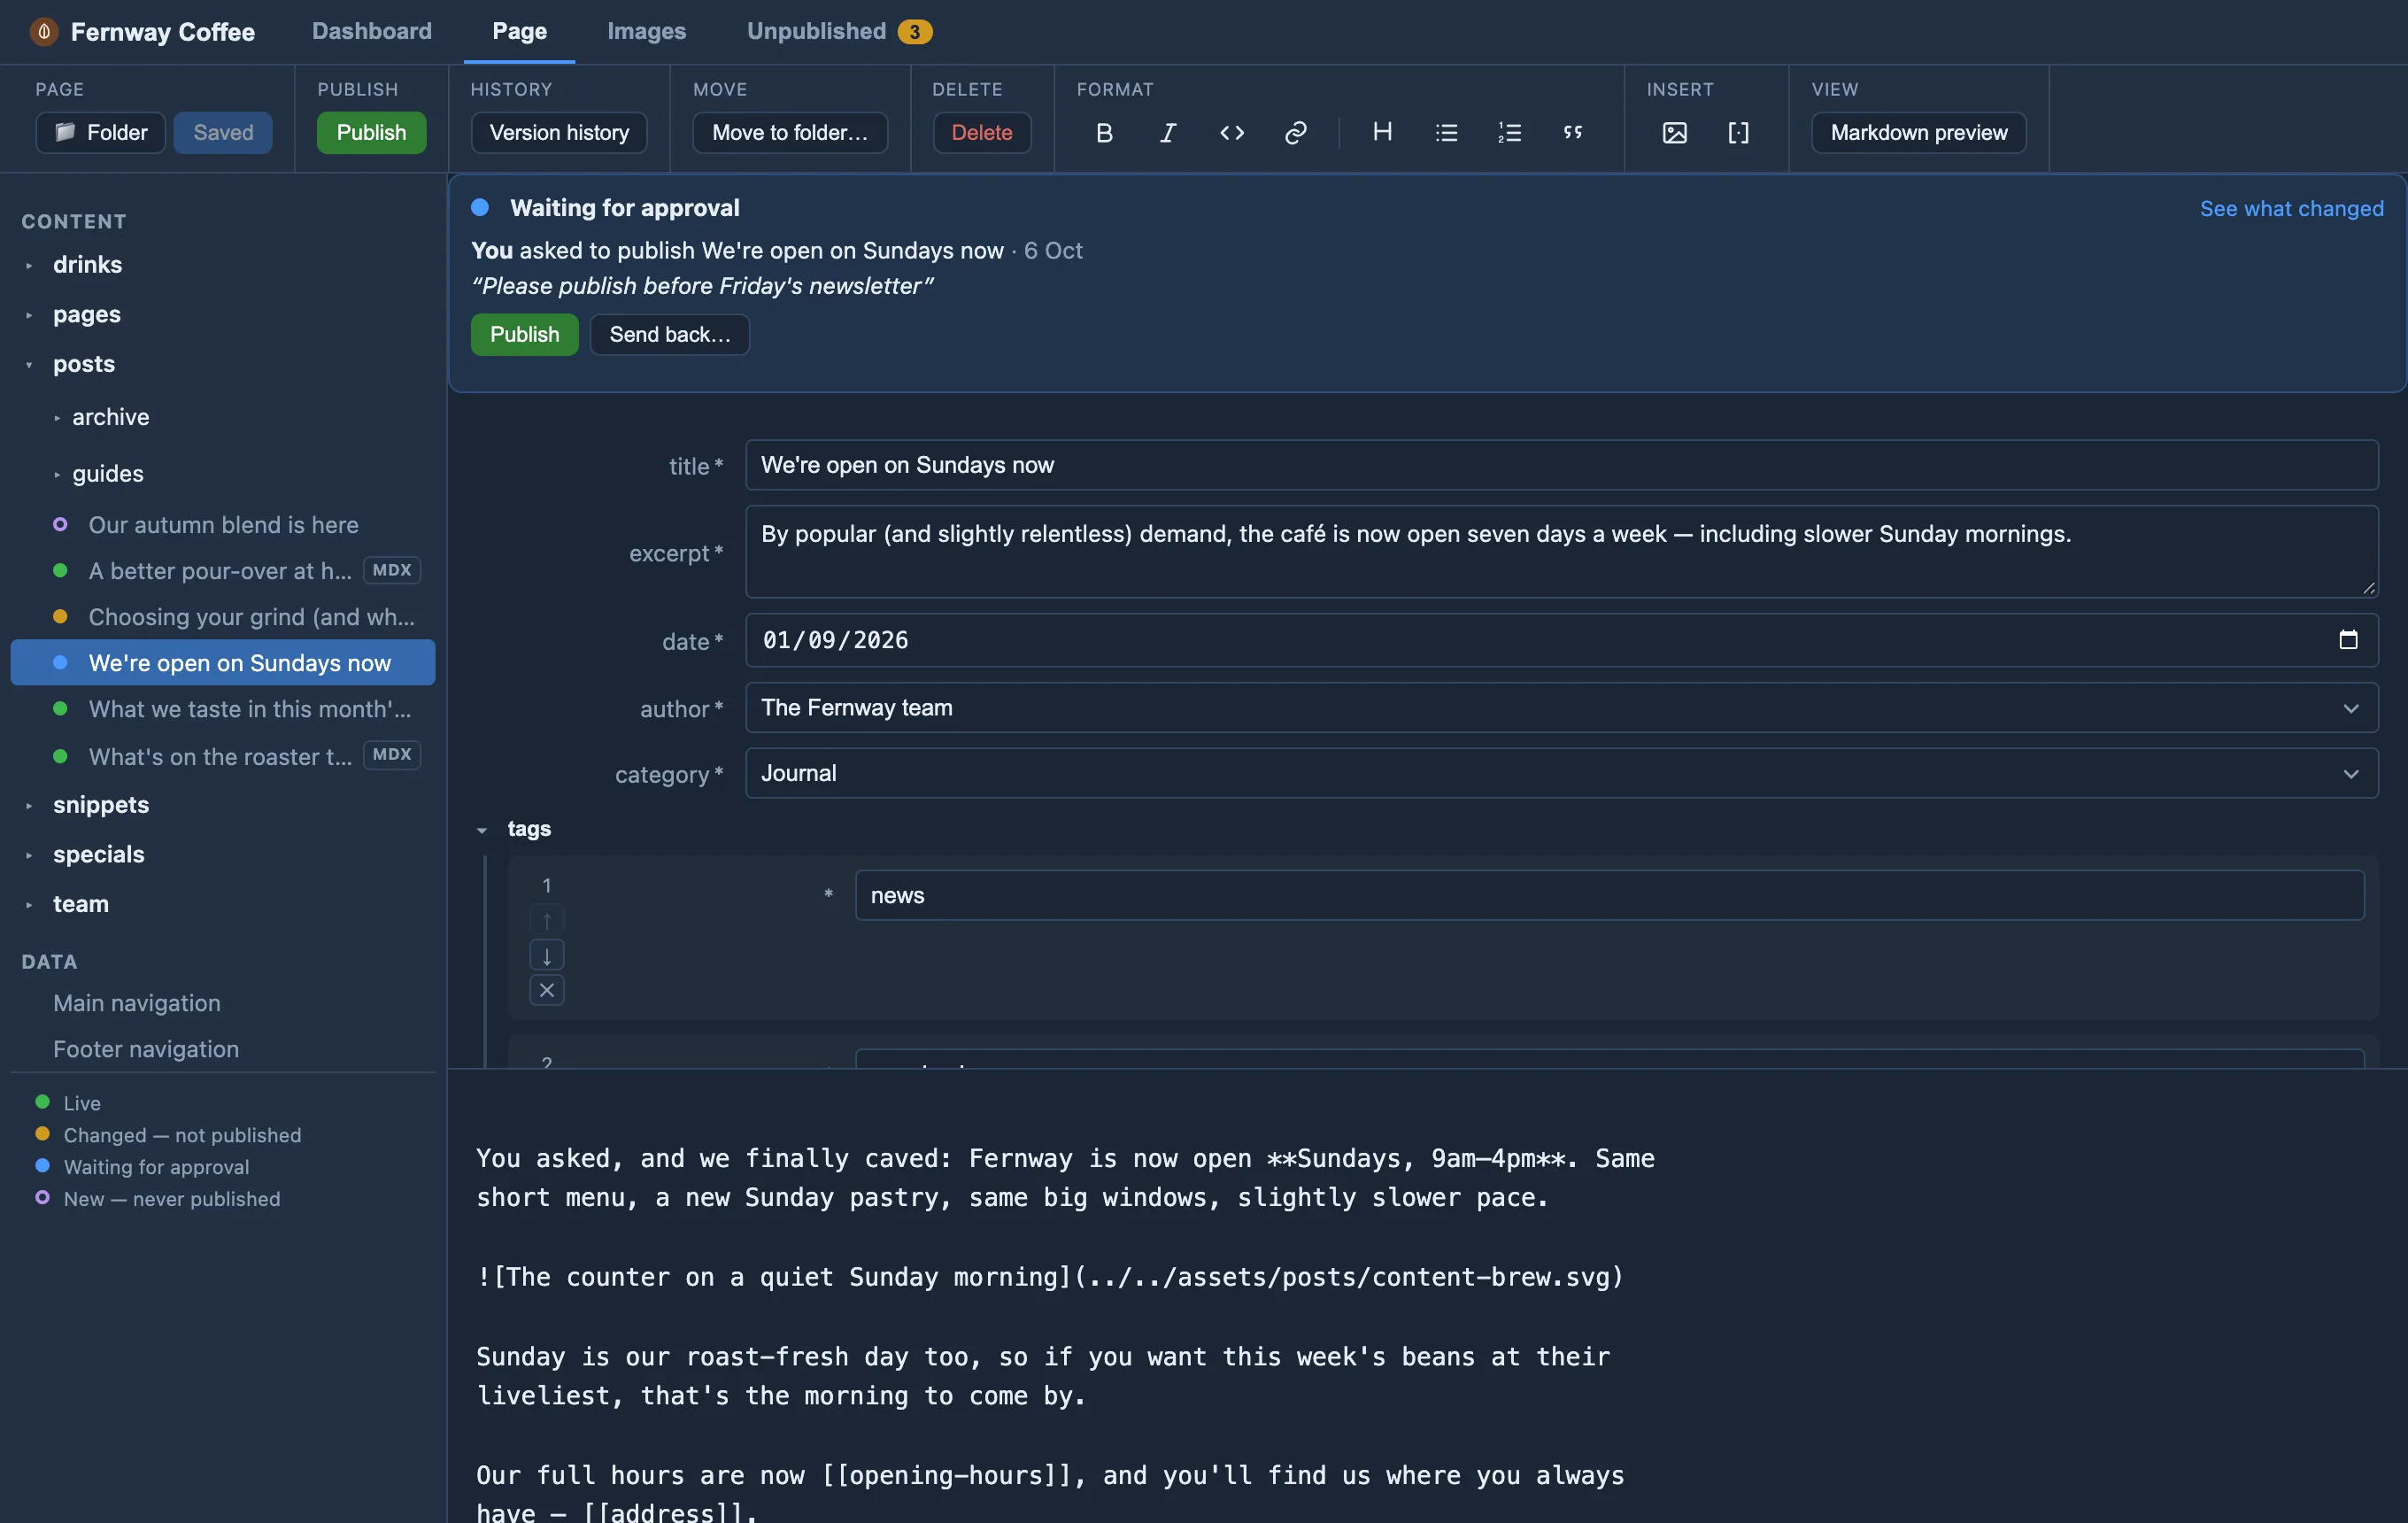Screen dimensions: 2408x1523
Task: Insert inline code formatting
Action: pos(1232,133)
